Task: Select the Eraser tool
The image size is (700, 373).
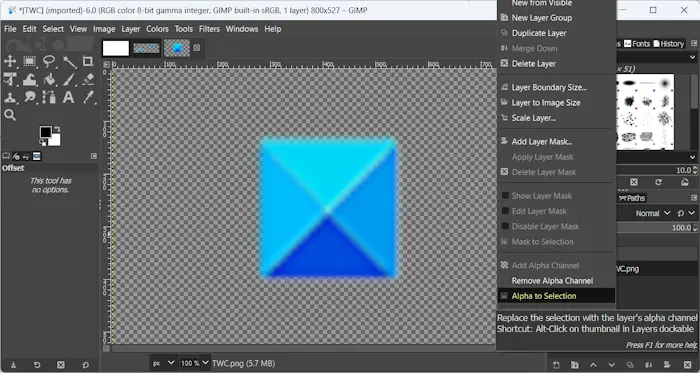Action: [88, 79]
